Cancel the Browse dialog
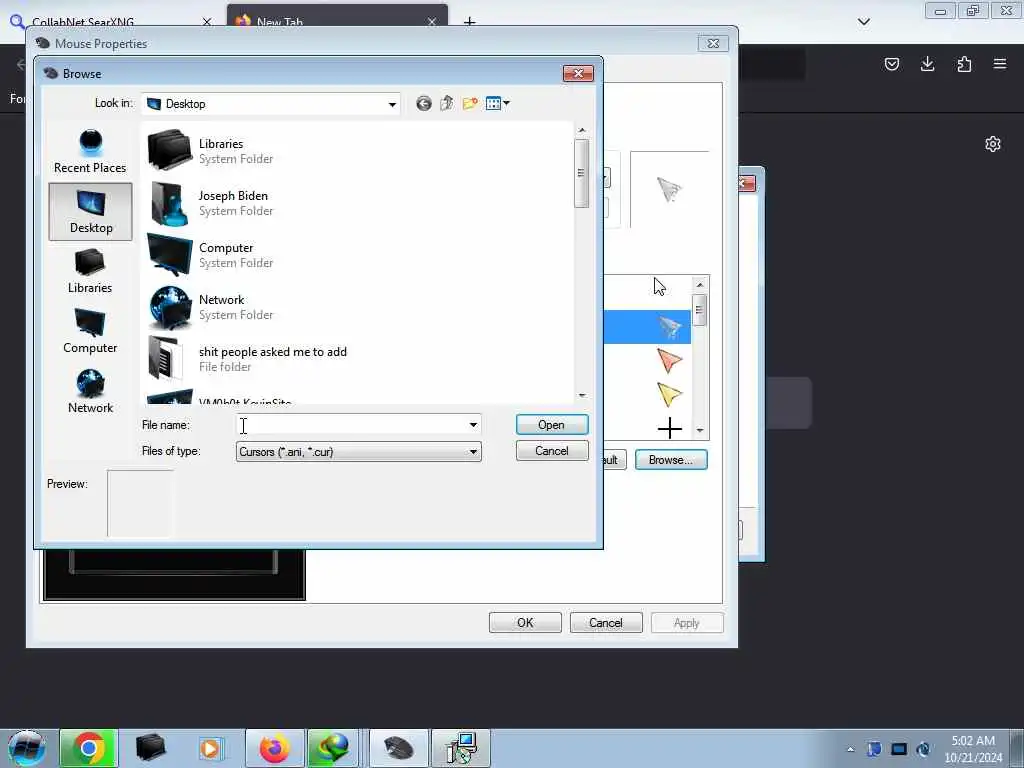 click(x=552, y=451)
